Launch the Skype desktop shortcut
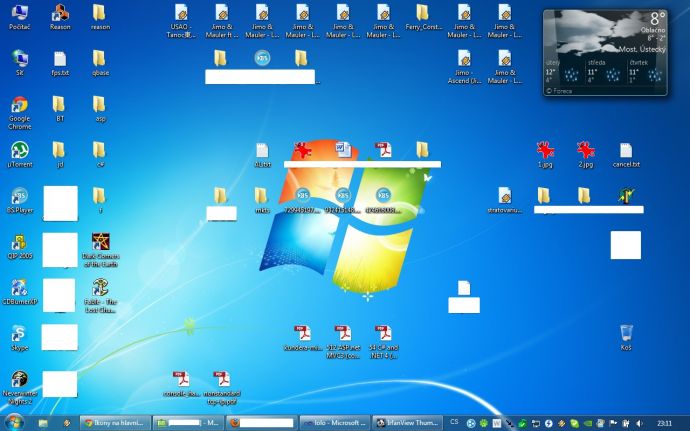The height and width of the screenshot is (431, 690). pos(19,337)
